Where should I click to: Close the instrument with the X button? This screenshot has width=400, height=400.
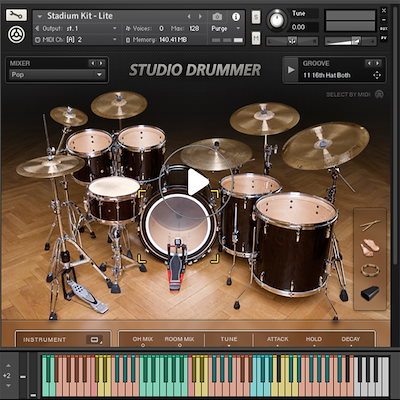click(x=384, y=10)
